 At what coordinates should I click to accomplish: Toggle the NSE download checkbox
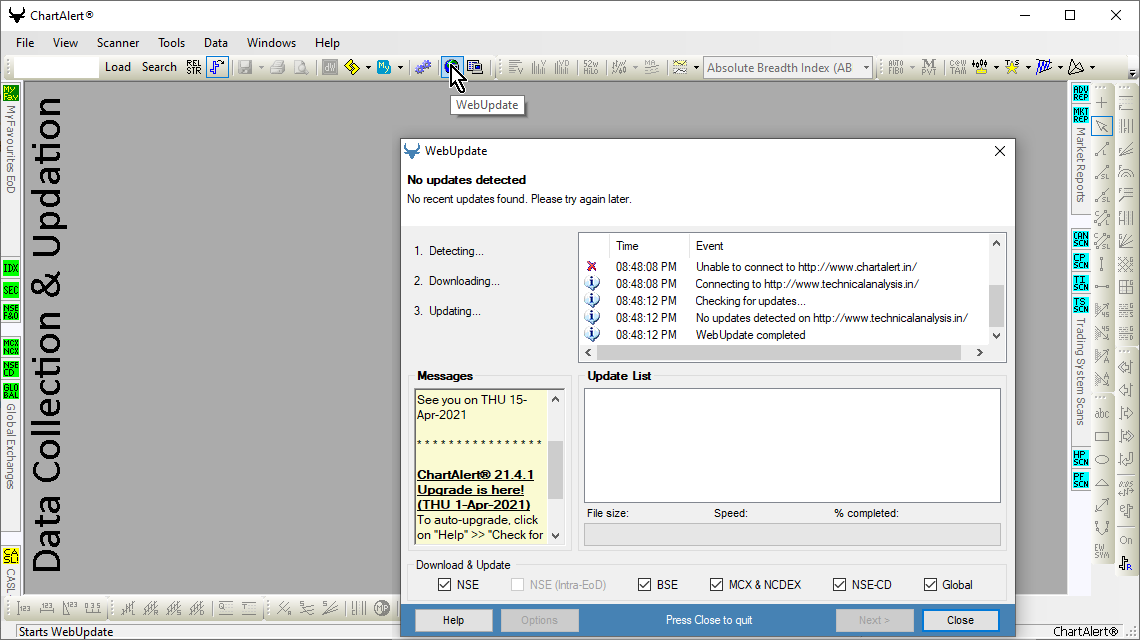(444, 585)
